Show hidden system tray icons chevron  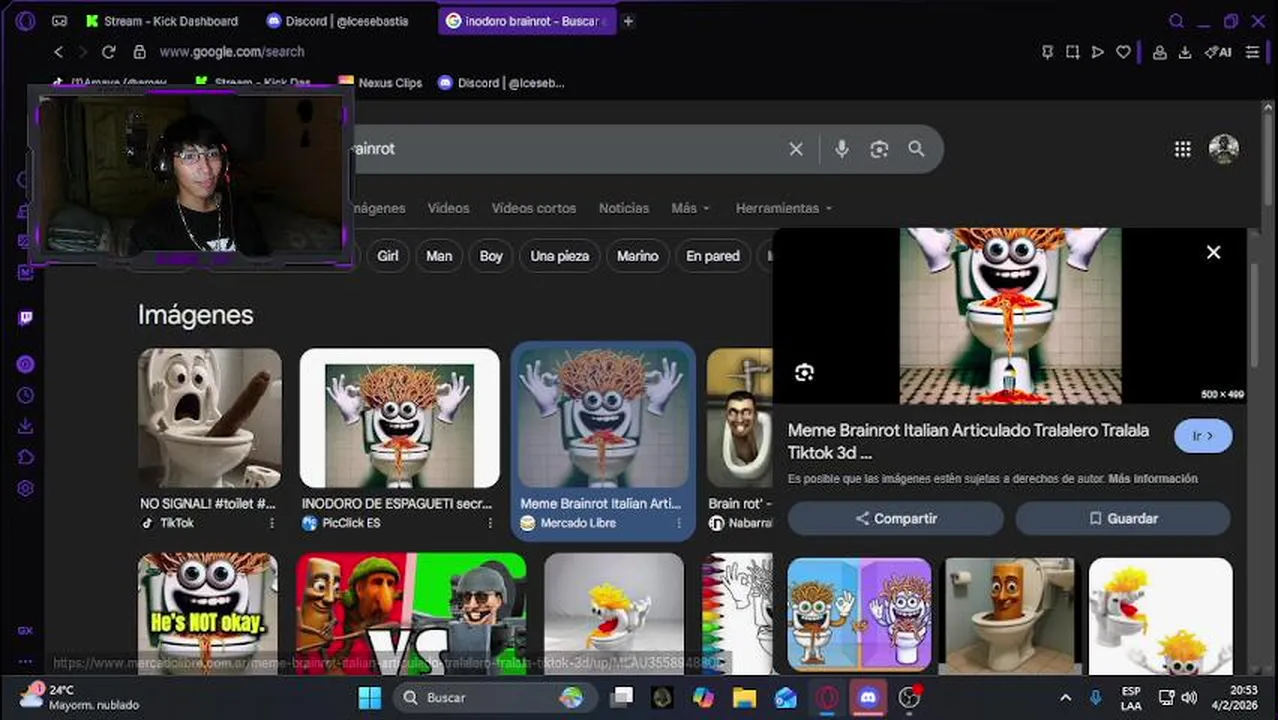tap(1065, 697)
